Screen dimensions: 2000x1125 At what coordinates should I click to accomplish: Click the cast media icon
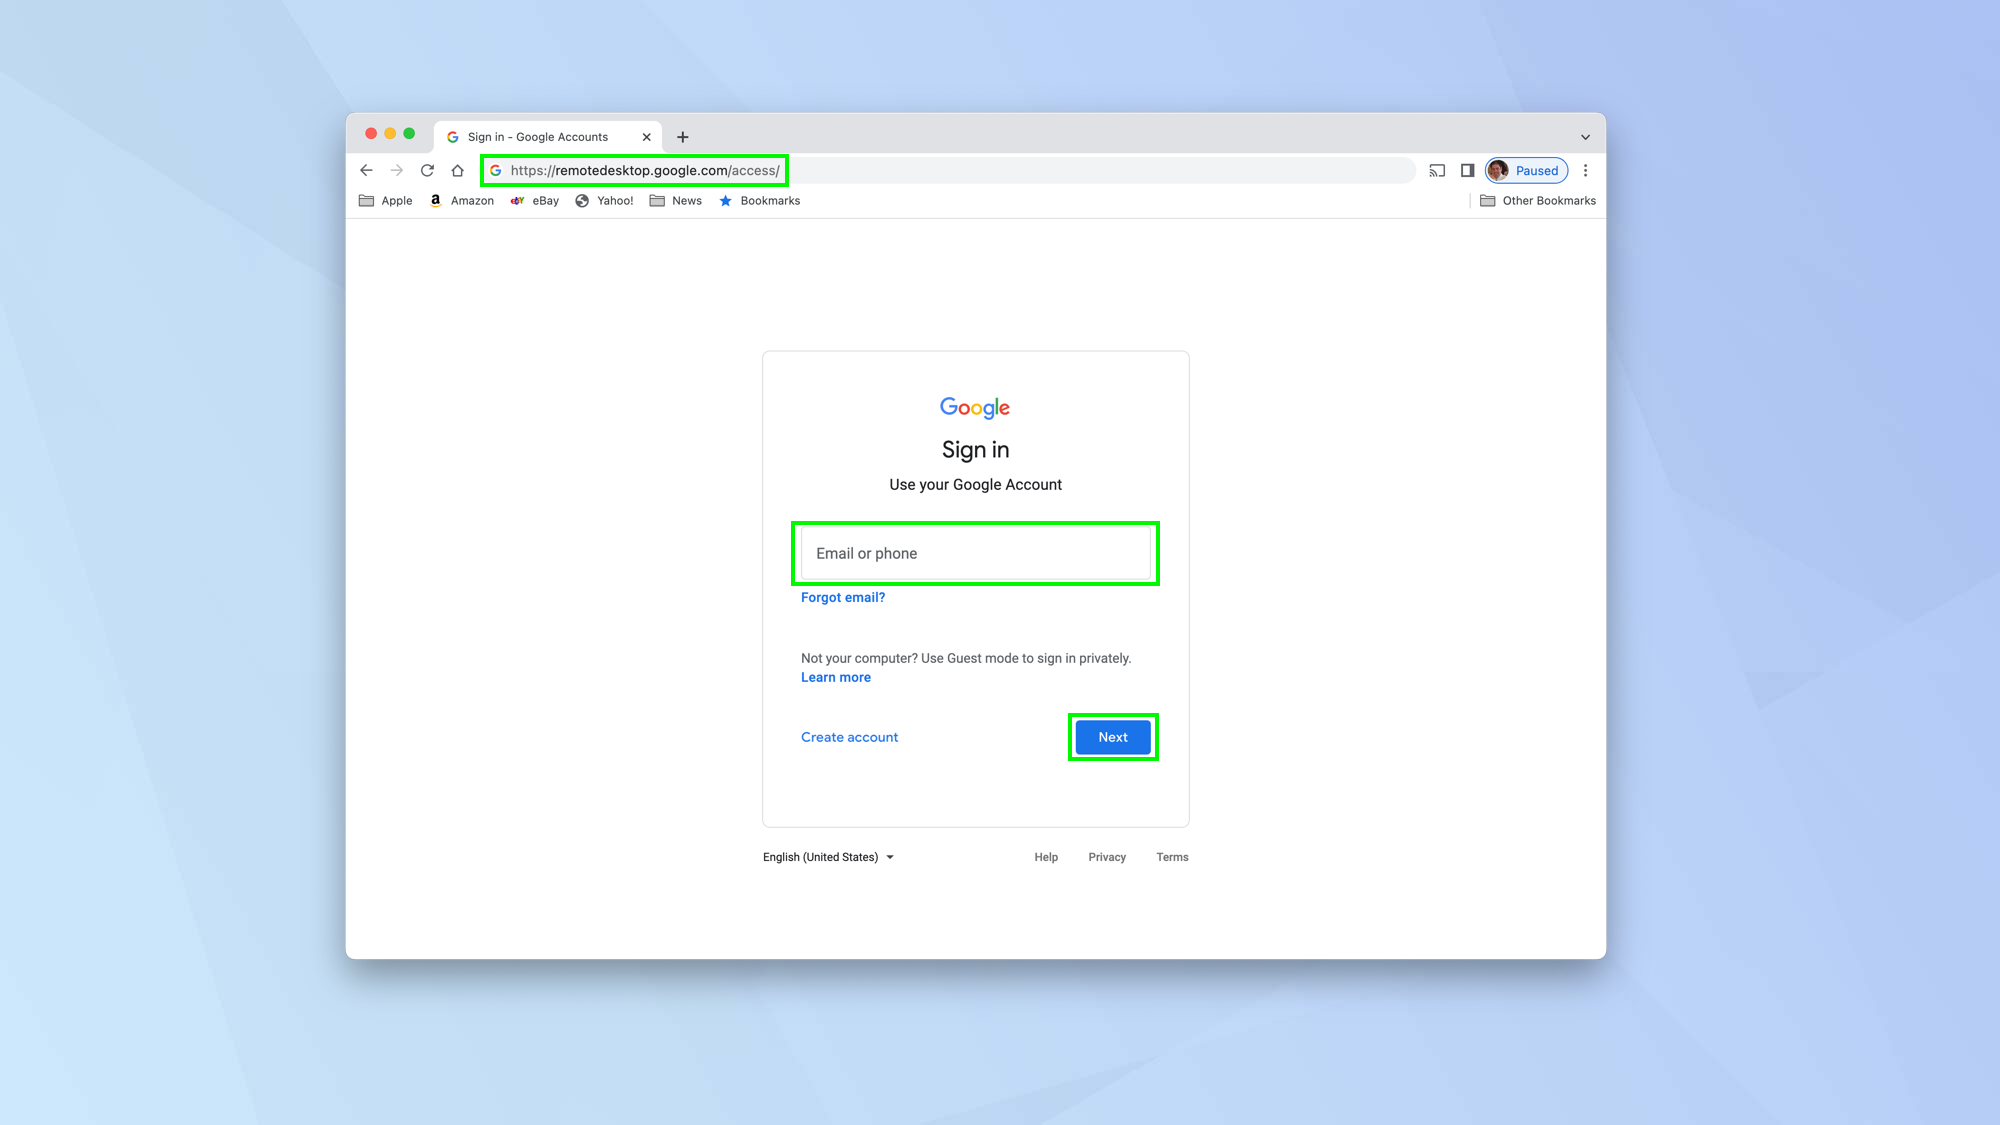(1438, 170)
